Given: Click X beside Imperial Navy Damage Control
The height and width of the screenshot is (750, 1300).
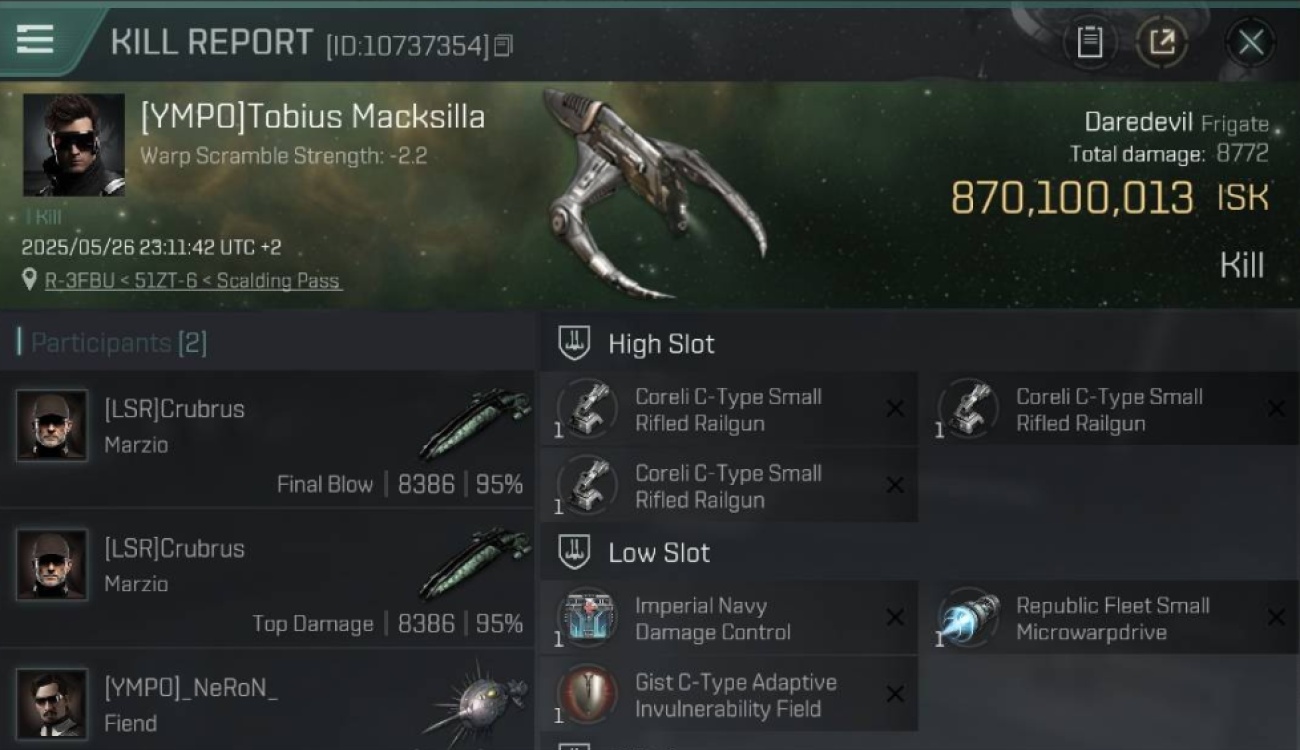Looking at the screenshot, I should (x=895, y=618).
